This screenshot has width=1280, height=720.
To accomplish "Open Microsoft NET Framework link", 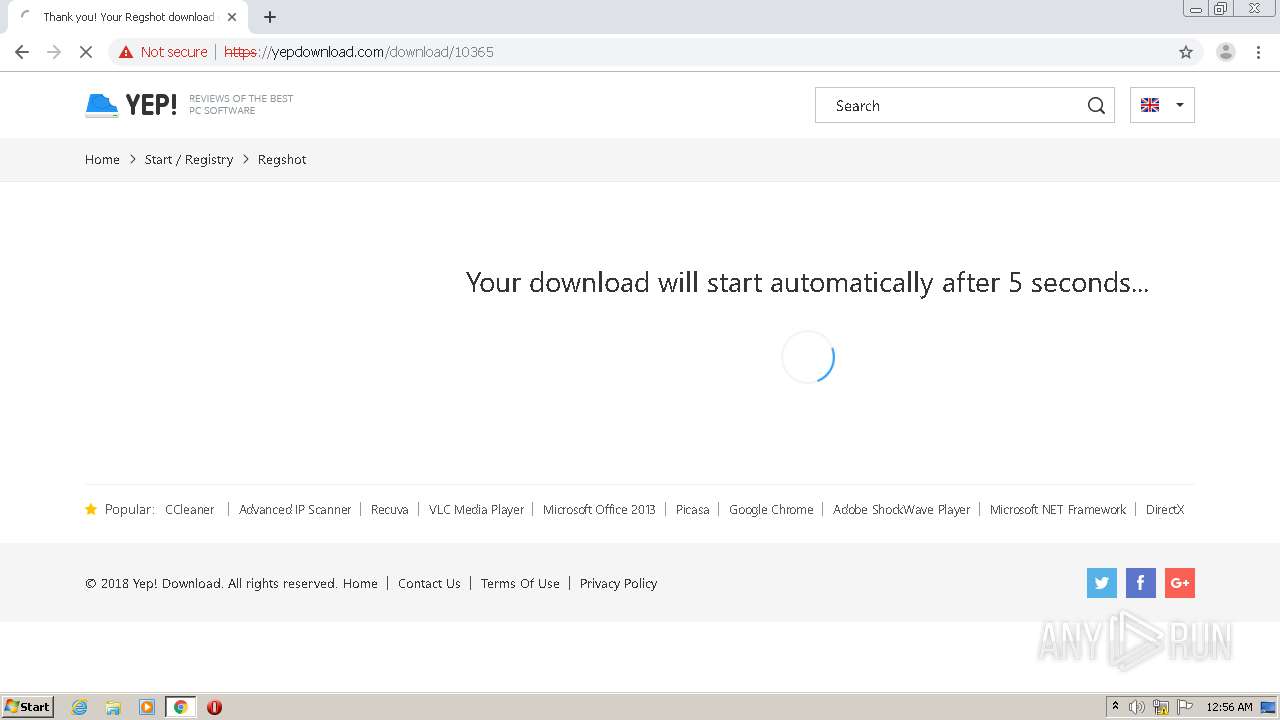I will click(1058, 509).
